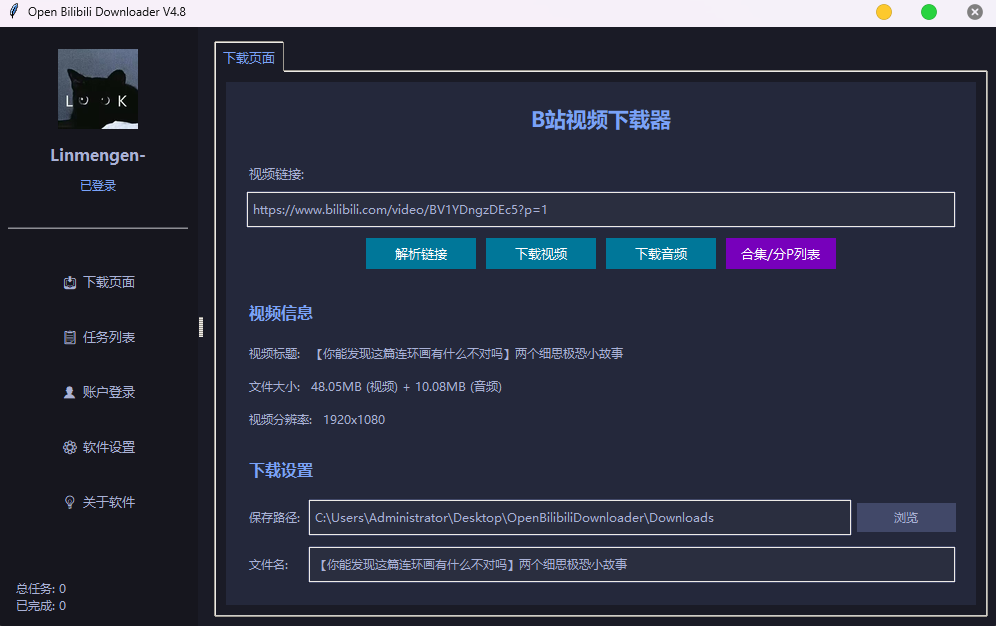Screen dimensions: 996x626
Task: Click the 浏览 browse button
Action: point(906,517)
